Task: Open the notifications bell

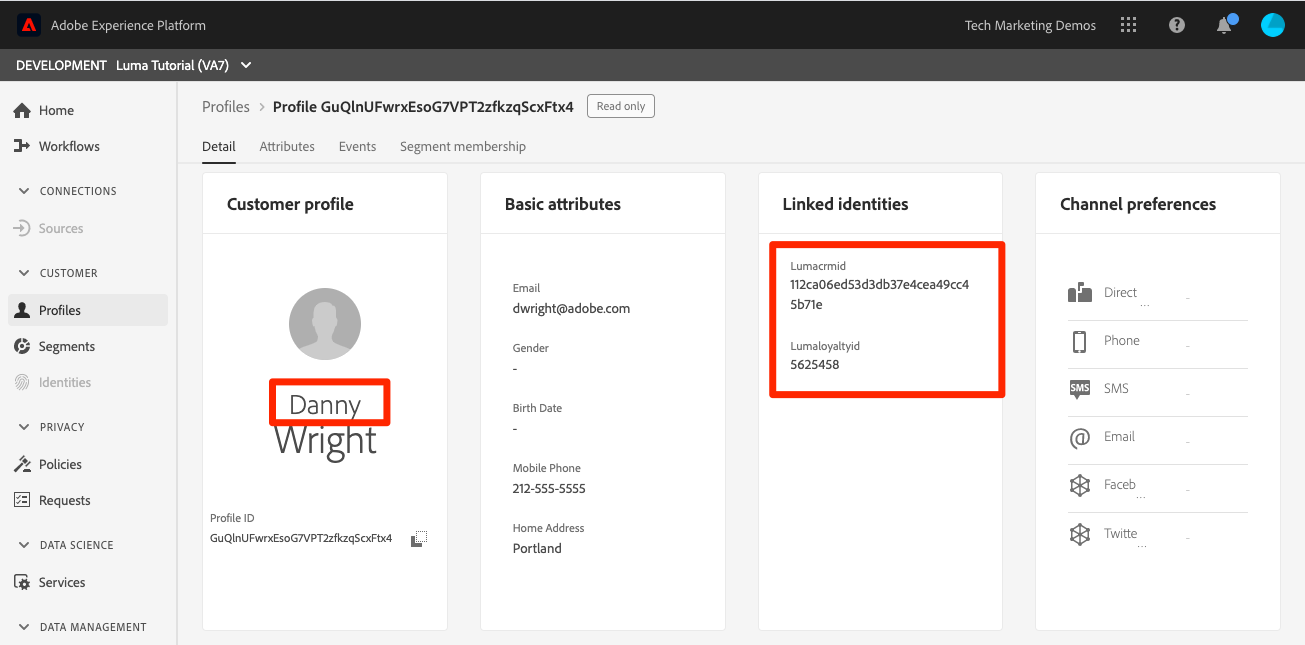Action: 1225,25
